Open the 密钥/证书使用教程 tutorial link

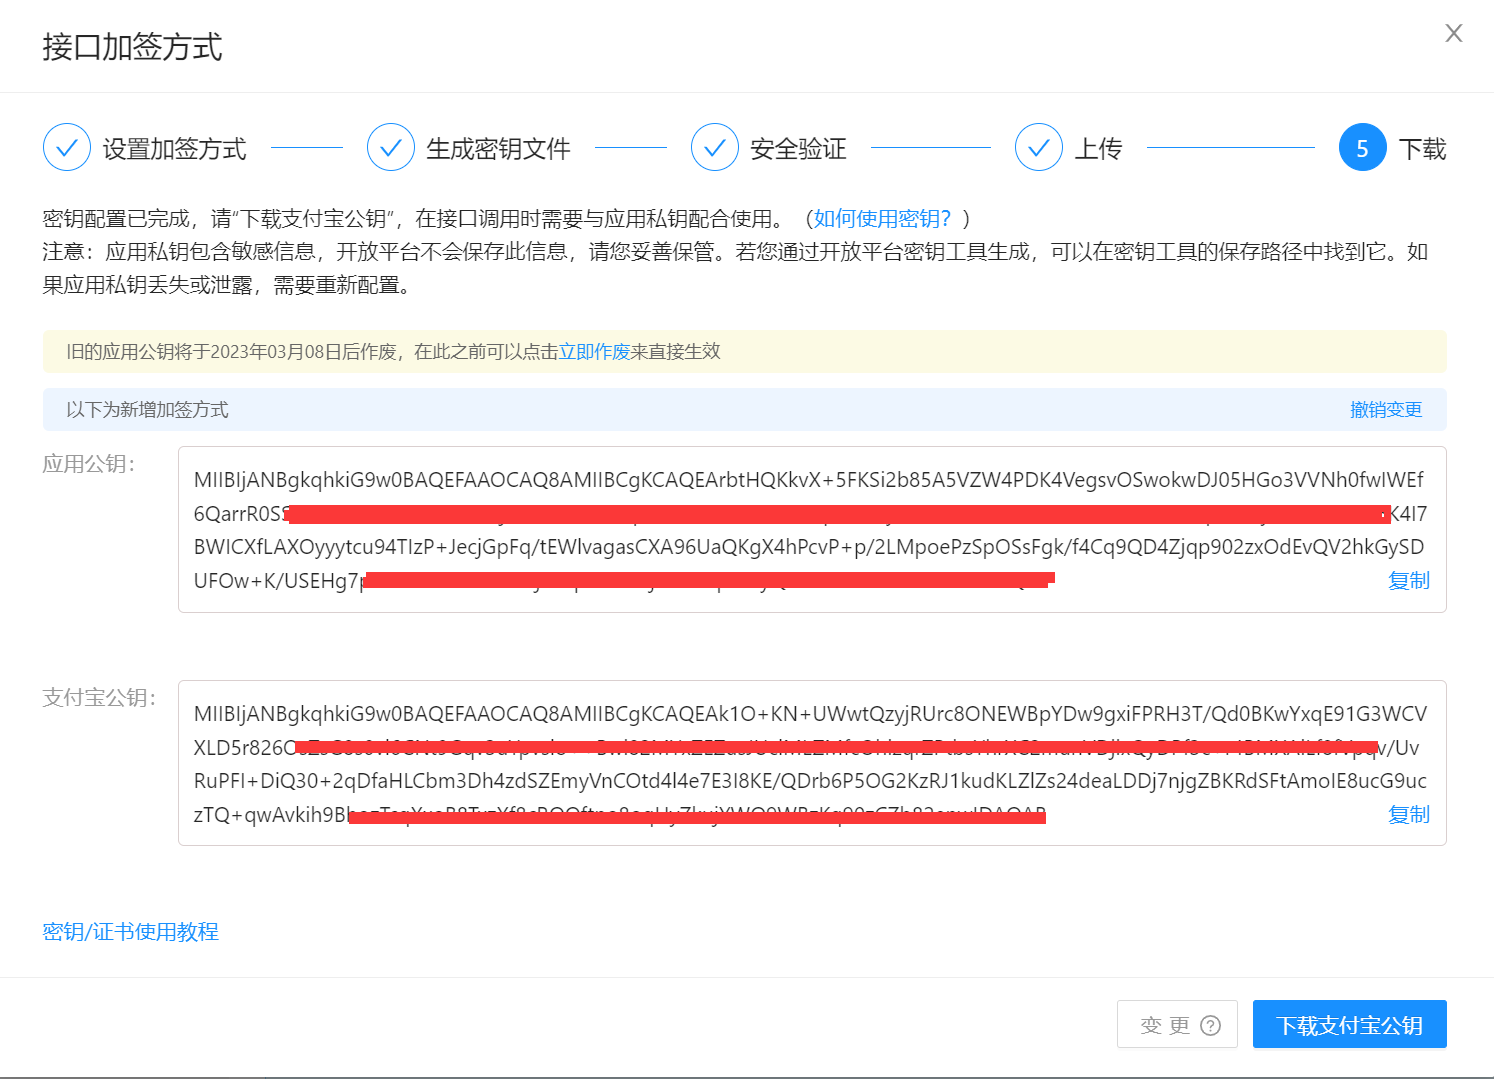click(x=131, y=932)
